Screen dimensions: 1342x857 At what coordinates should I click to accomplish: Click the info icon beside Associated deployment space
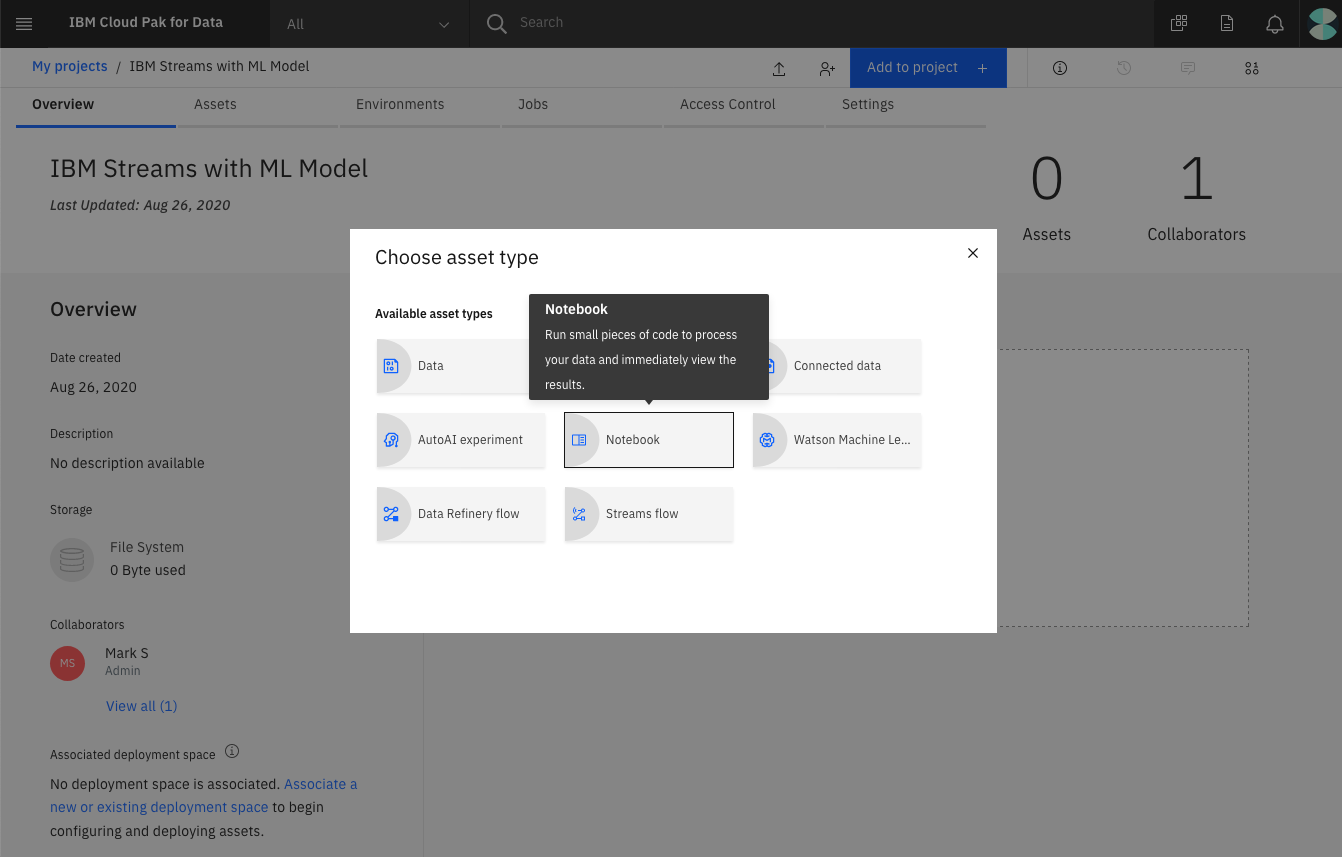click(x=232, y=751)
